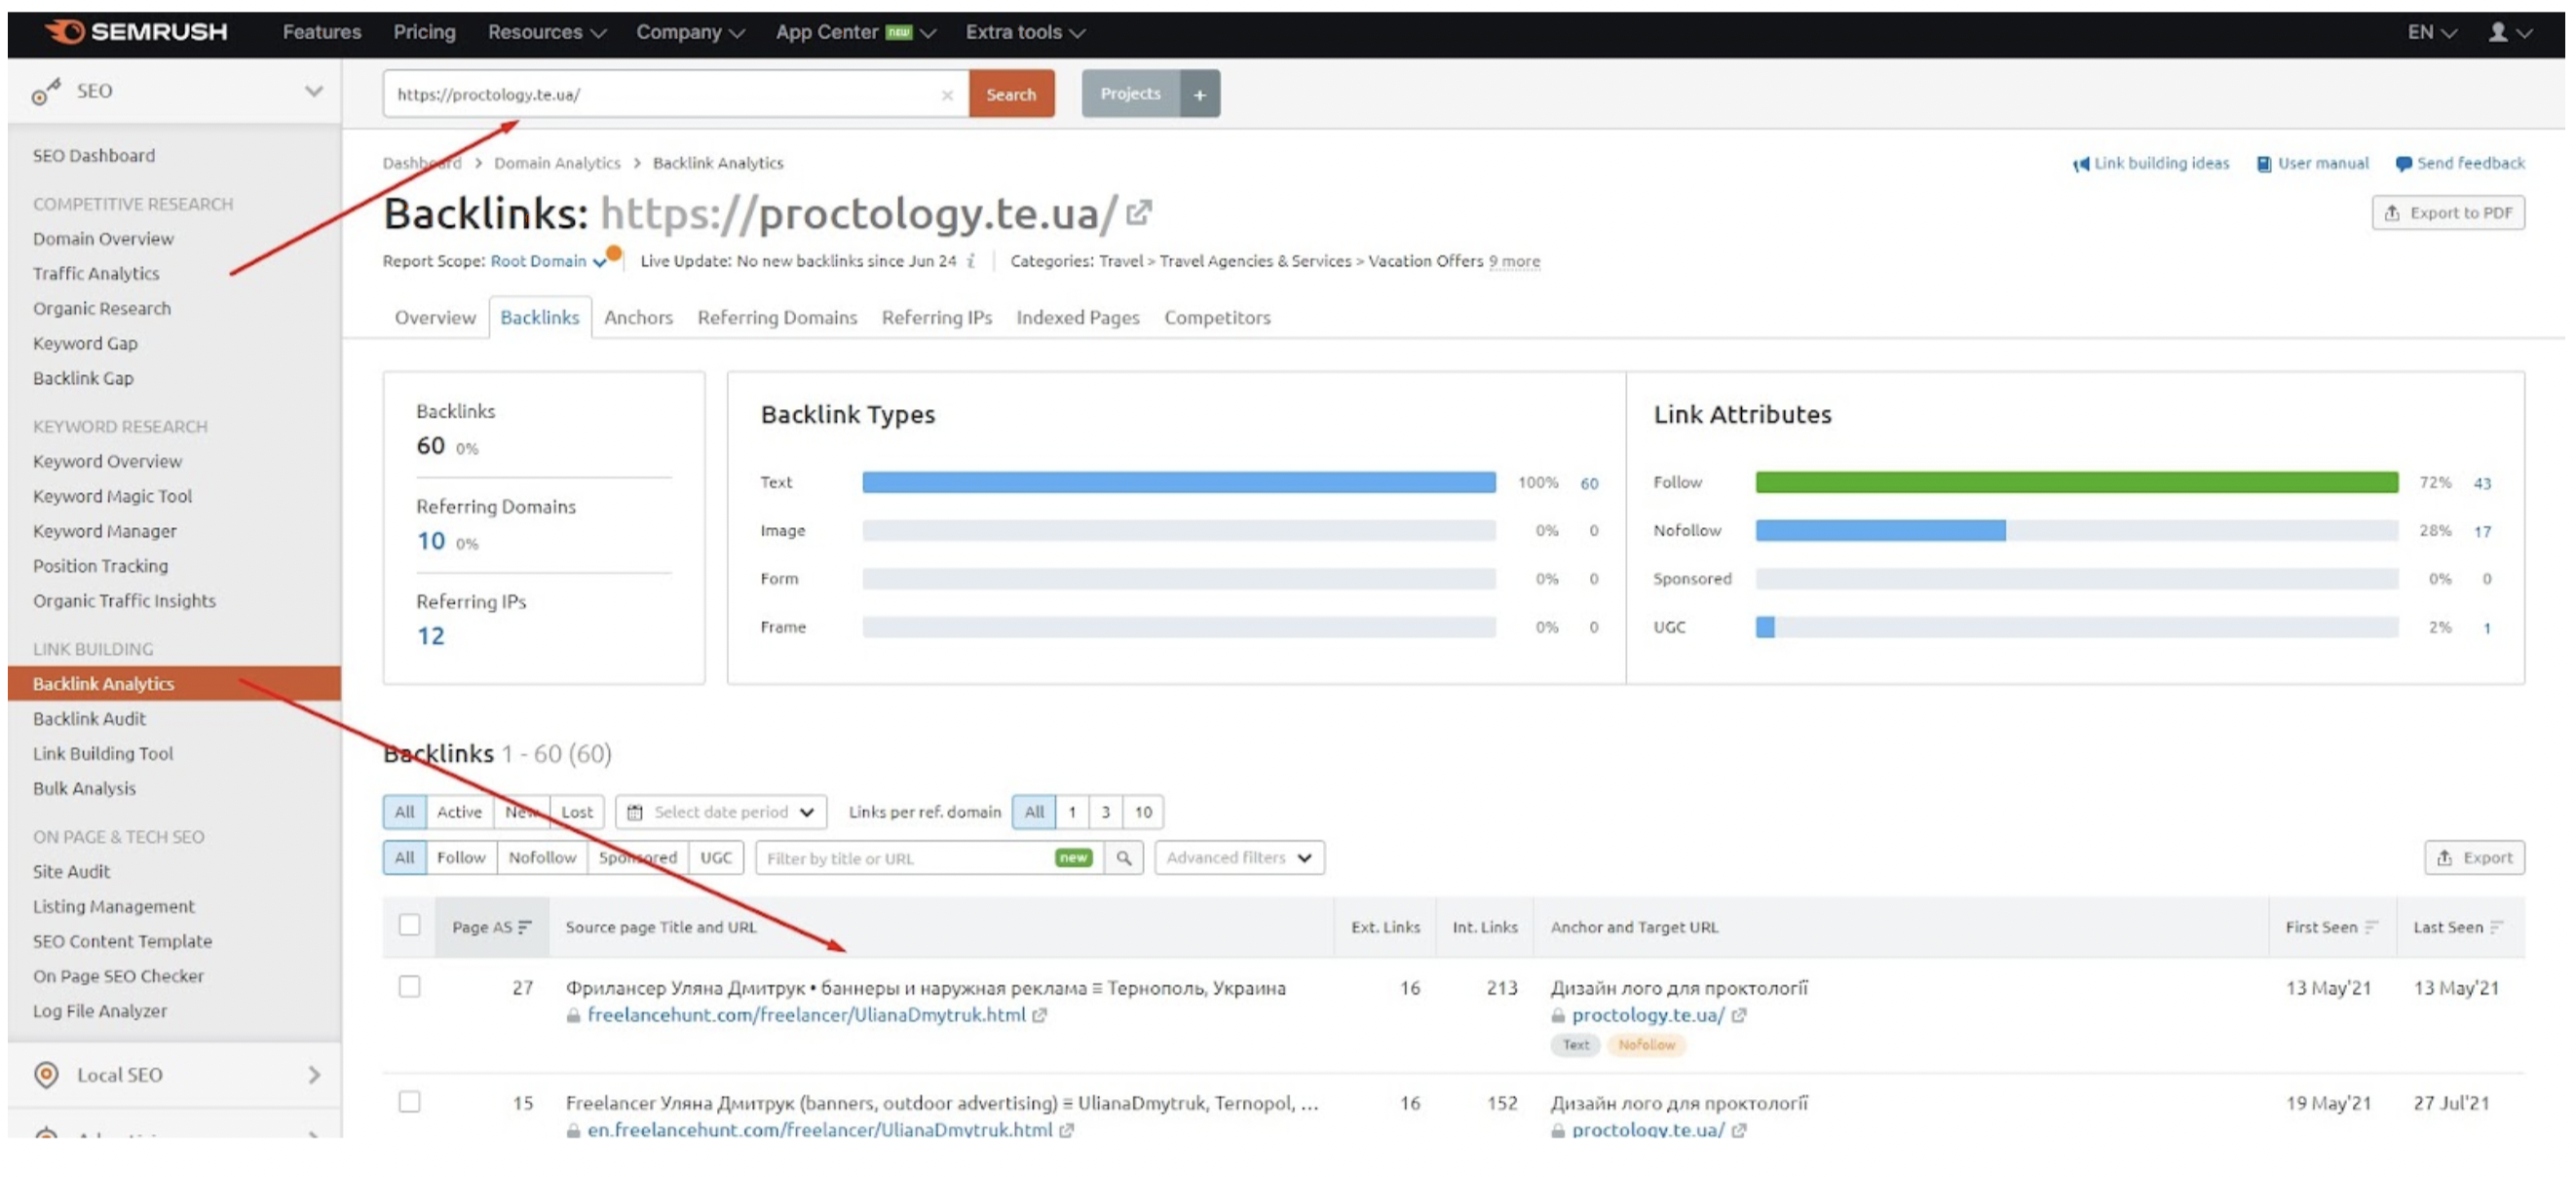
Task: Select the Active backlinks filter
Action: 459,812
